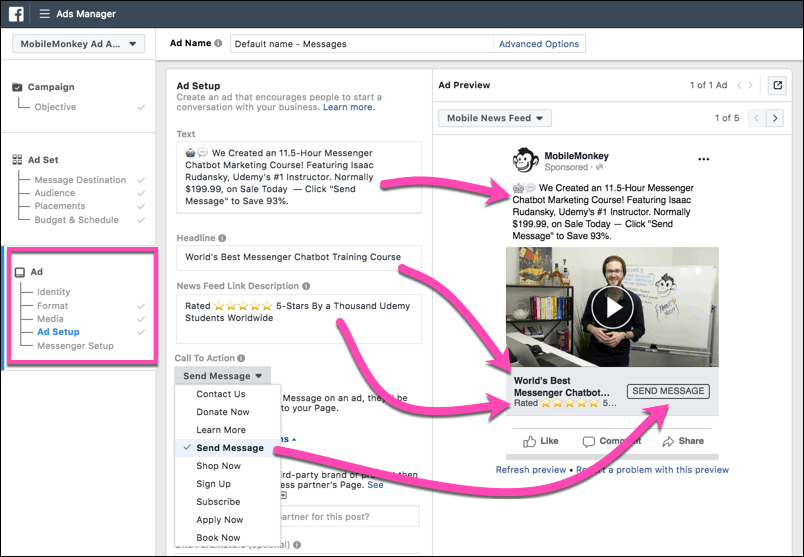The width and height of the screenshot is (804, 557).
Task: Open the Send Message call to action dropdown
Action: coord(223,376)
